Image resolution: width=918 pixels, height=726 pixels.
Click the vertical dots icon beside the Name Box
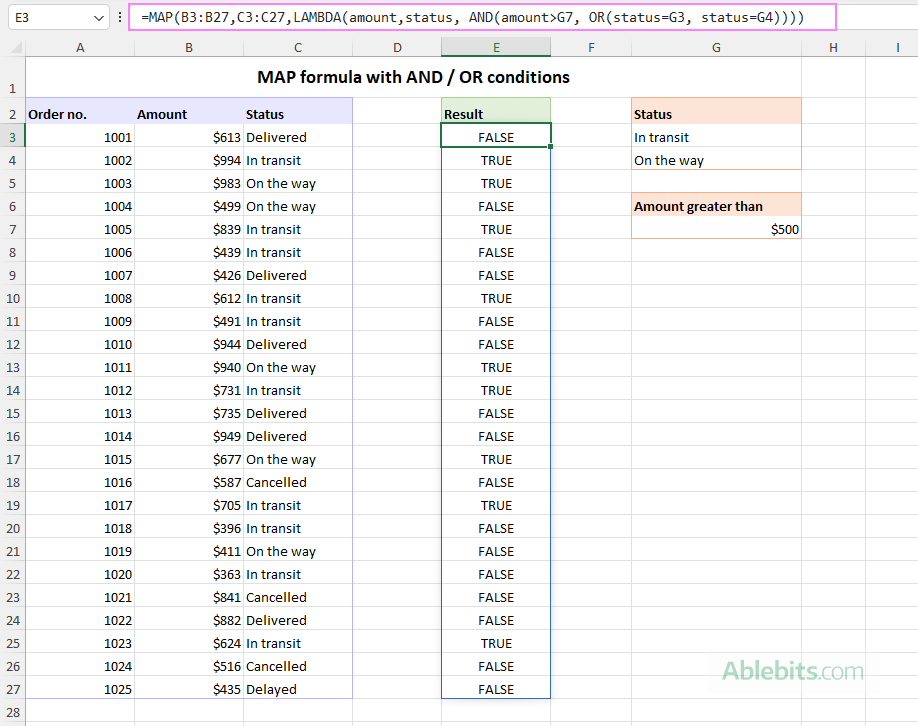pos(119,18)
